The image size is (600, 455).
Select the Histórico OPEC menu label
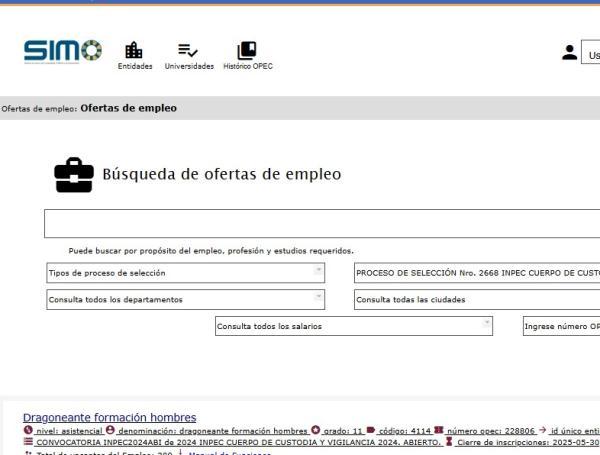248,66
